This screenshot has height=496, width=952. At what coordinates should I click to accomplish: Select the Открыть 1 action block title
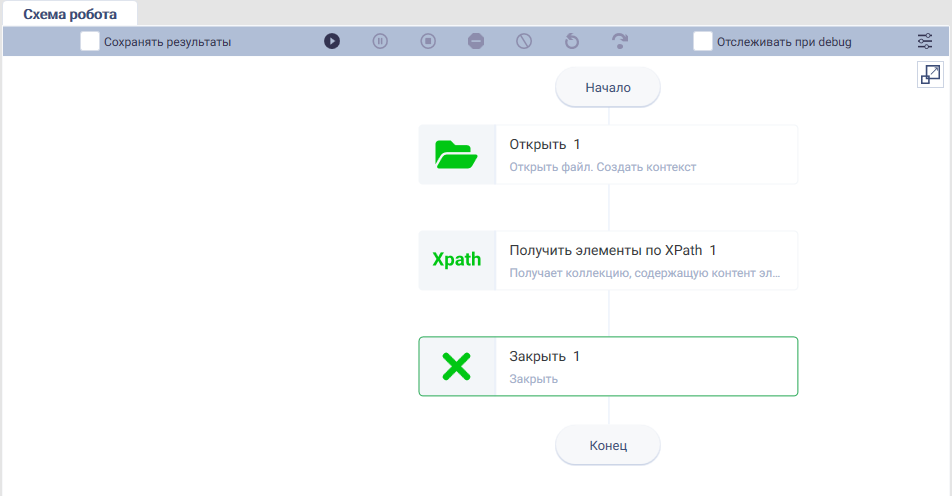(545, 144)
